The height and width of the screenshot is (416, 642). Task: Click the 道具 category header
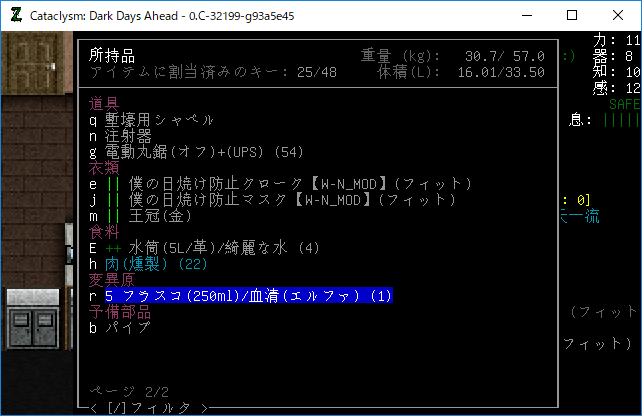[x=104, y=104]
